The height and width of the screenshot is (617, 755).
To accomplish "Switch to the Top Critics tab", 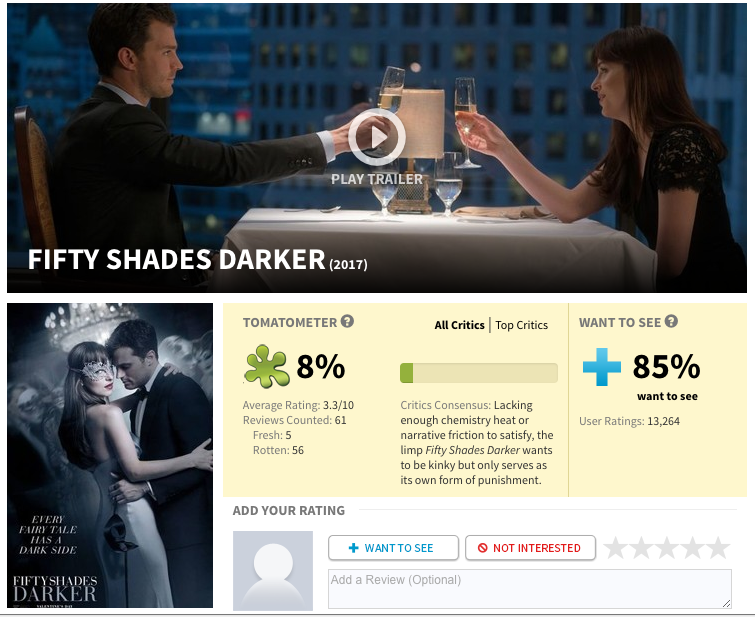I will coord(521,325).
